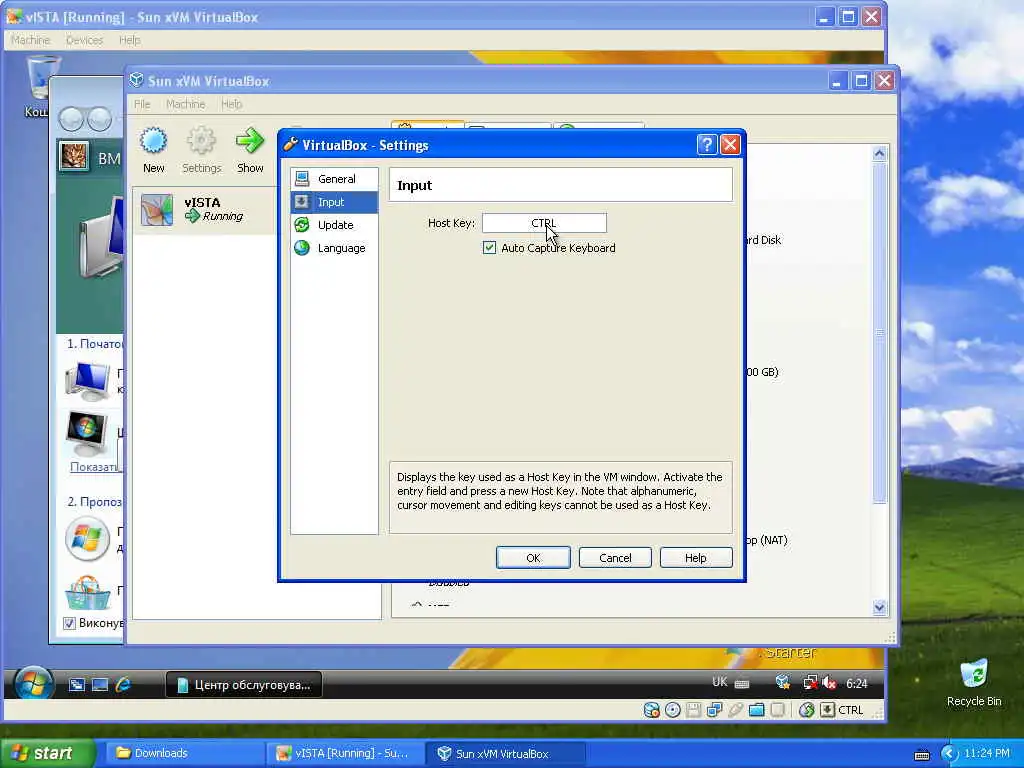The height and width of the screenshot is (768, 1024).
Task: Open Machine menu in vISTA Running window
Action: [x=30, y=40]
